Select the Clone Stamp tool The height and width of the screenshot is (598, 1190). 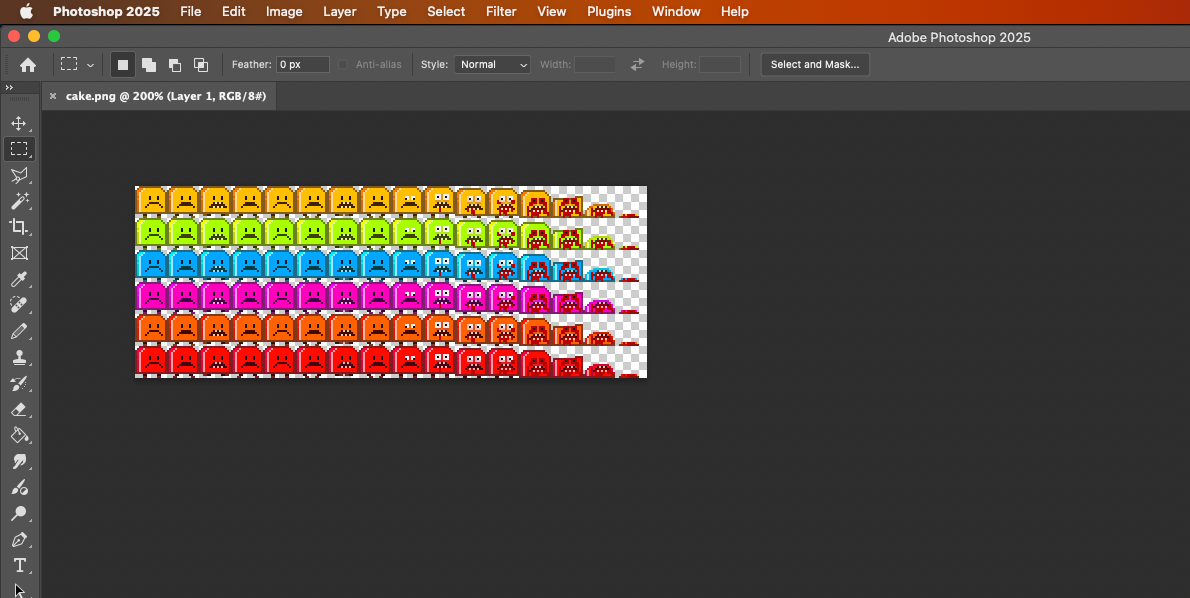(19, 357)
